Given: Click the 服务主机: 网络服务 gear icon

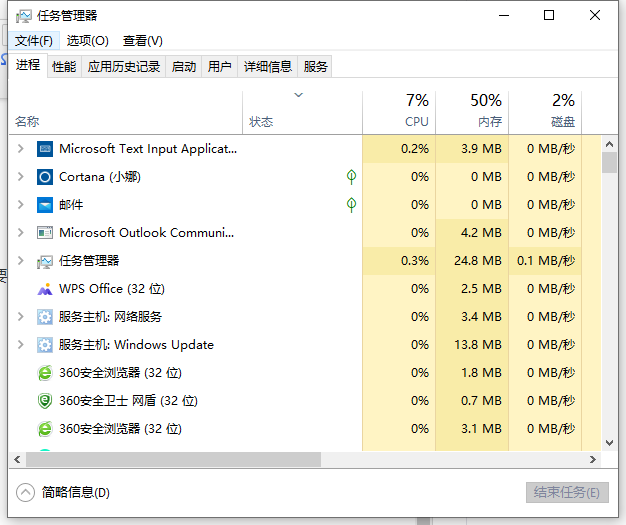Looking at the screenshot, I should pos(45,317).
